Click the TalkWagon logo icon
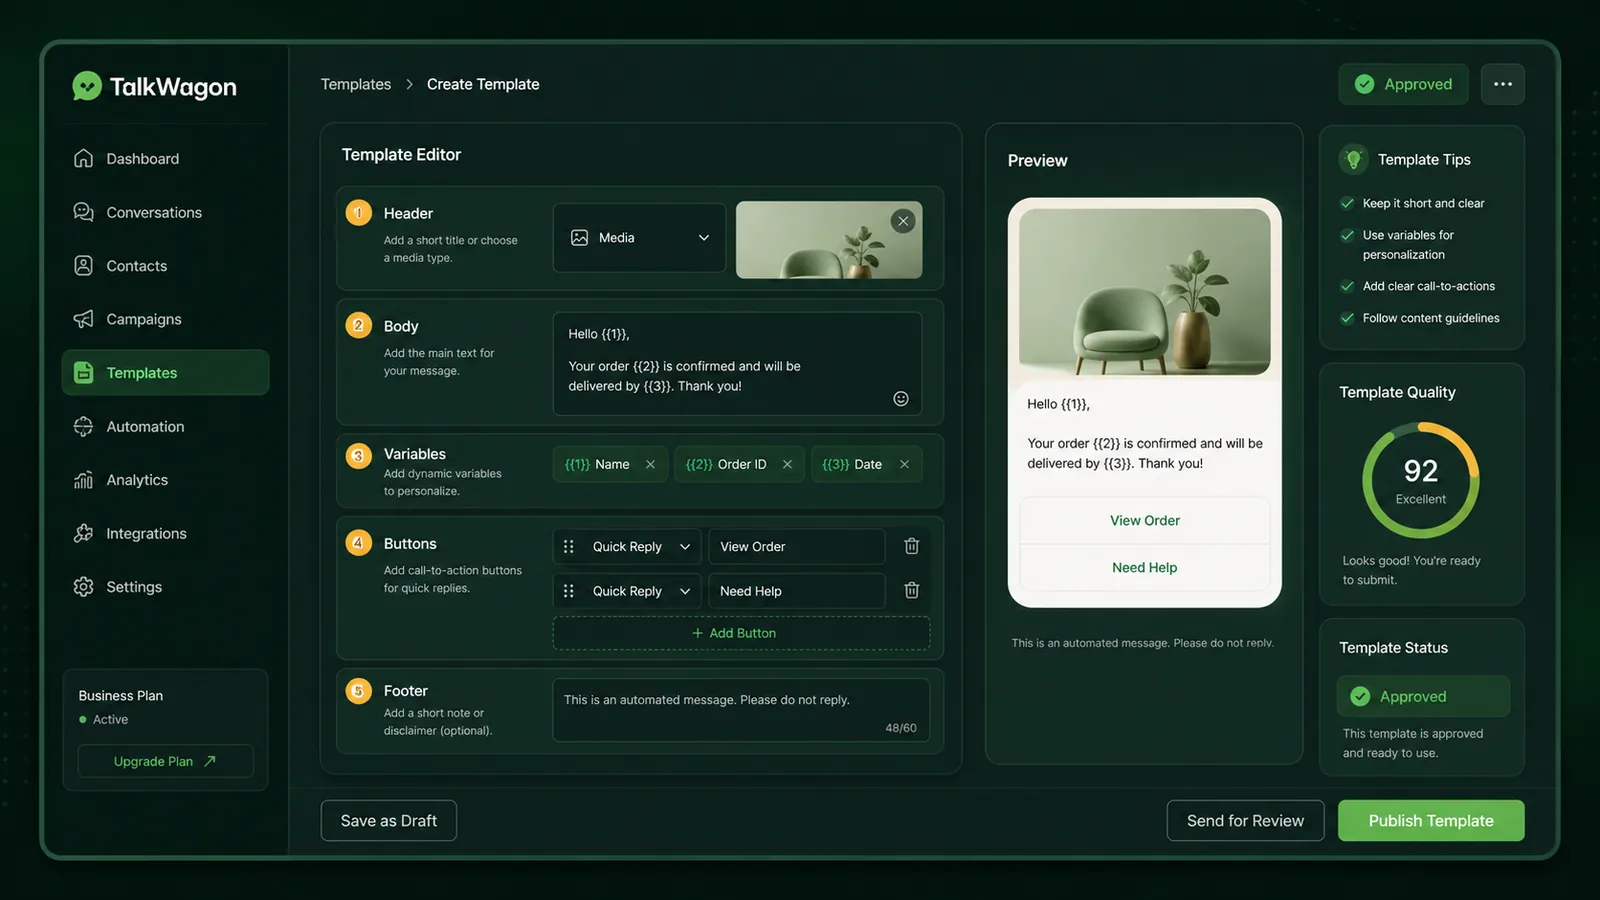This screenshot has width=1600, height=900. (87, 86)
